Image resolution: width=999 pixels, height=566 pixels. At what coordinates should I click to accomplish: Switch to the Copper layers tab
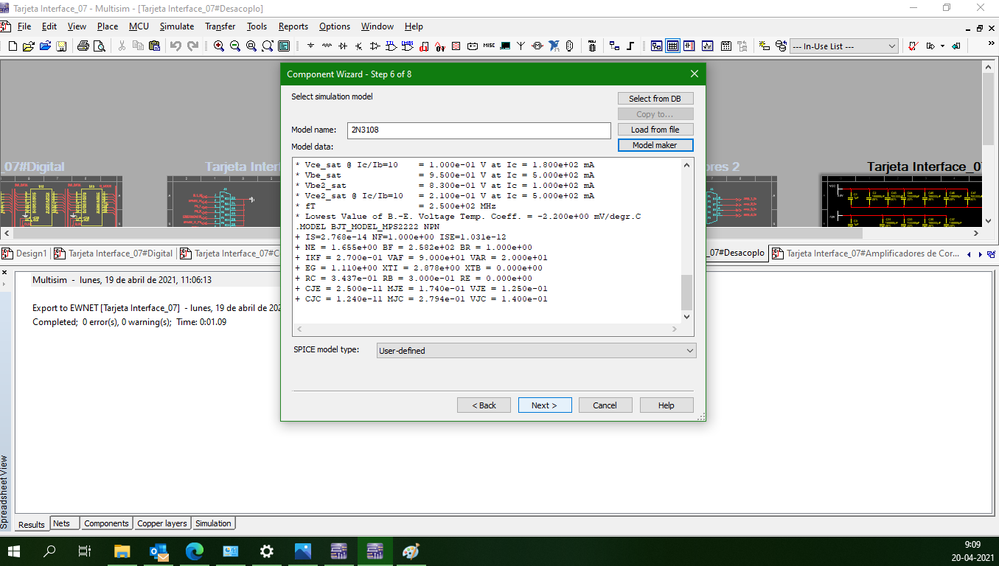(162, 523)
